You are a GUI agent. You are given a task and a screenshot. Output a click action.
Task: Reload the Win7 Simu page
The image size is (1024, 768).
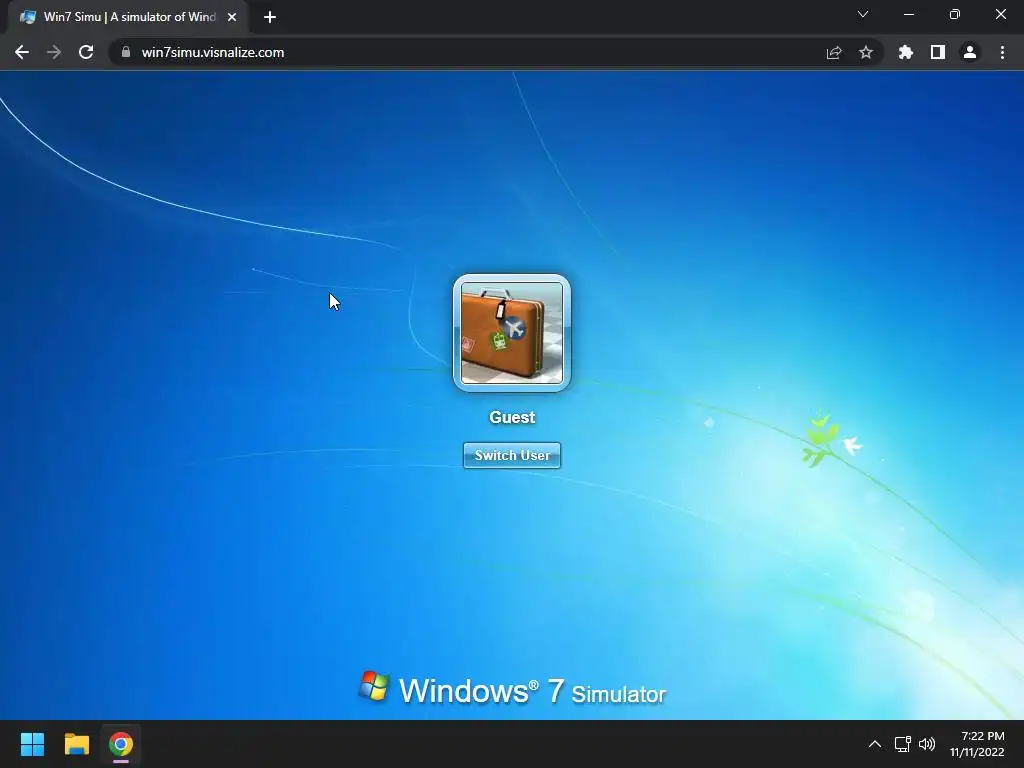[86, 52]
